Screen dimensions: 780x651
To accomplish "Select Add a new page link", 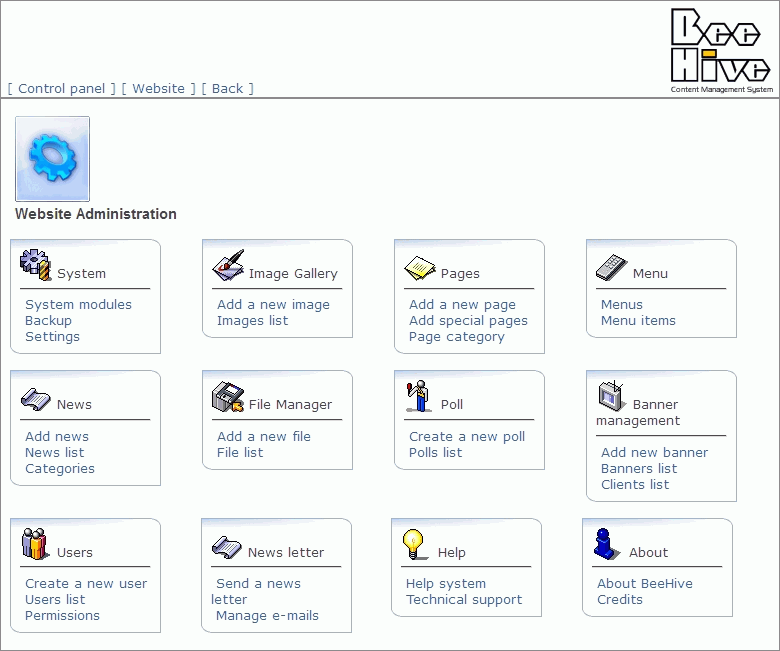I will pos(462,305).
